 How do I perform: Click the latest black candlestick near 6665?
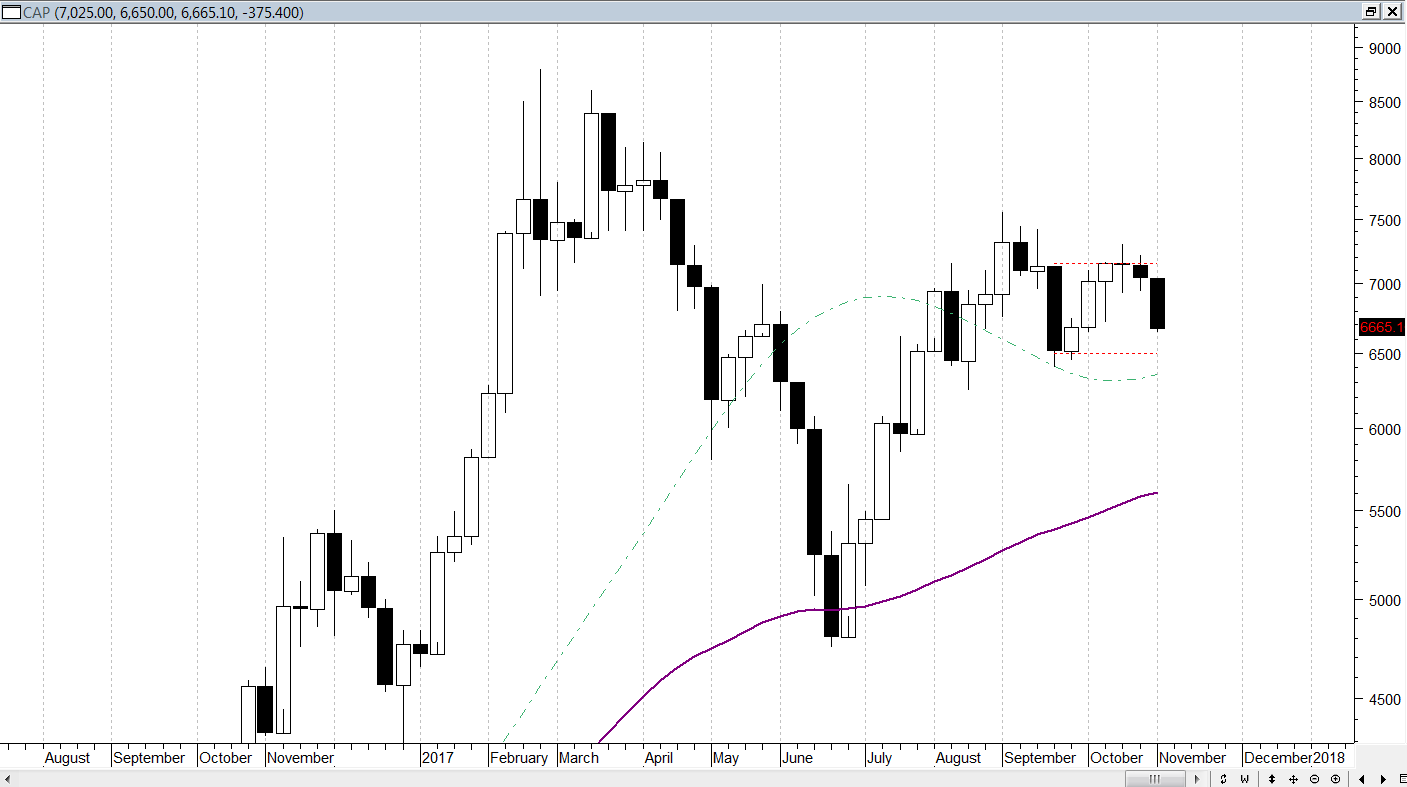tap(1157, 303)
